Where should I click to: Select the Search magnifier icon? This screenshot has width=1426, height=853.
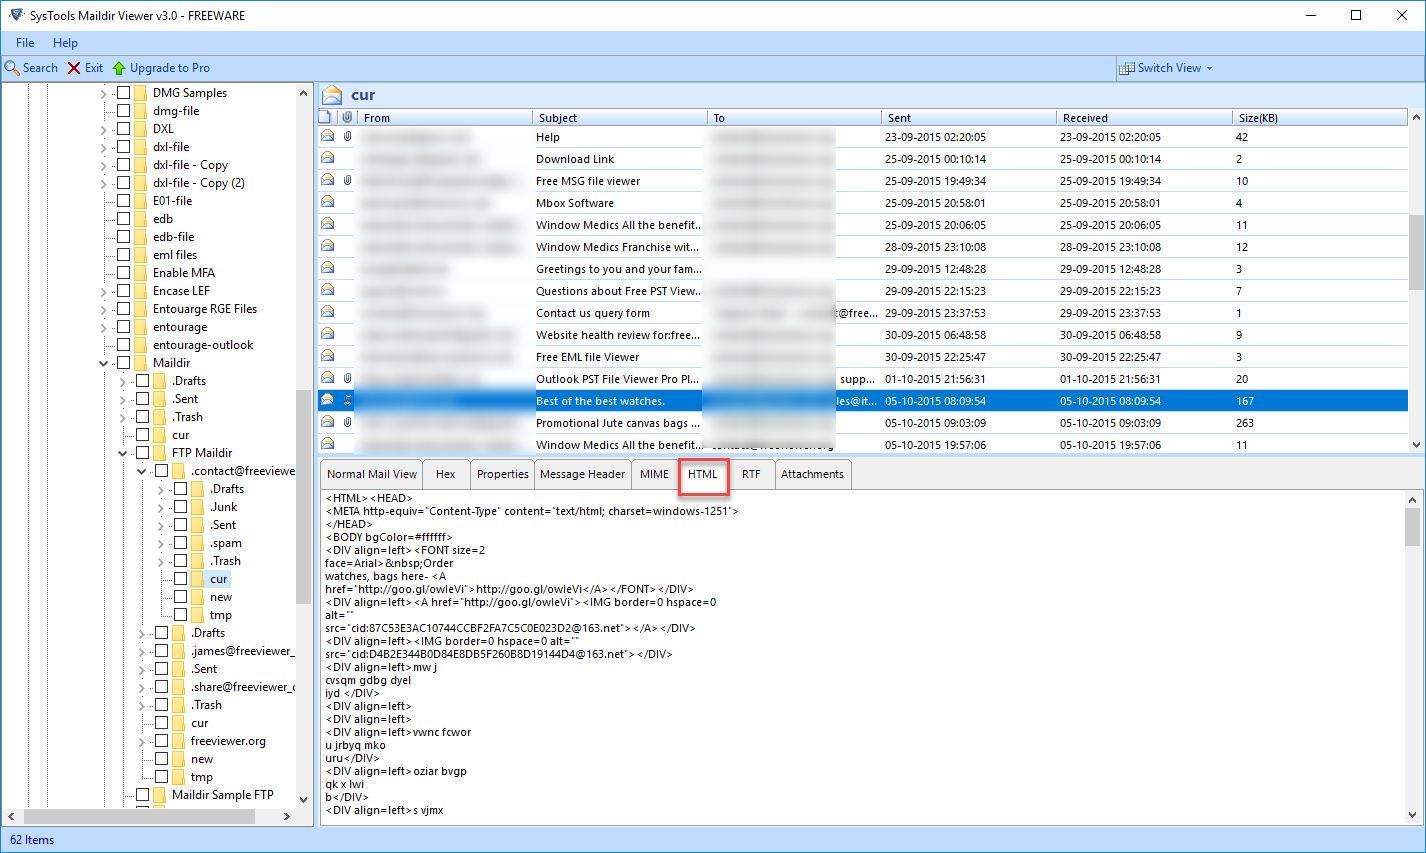[x=11, y=67]
